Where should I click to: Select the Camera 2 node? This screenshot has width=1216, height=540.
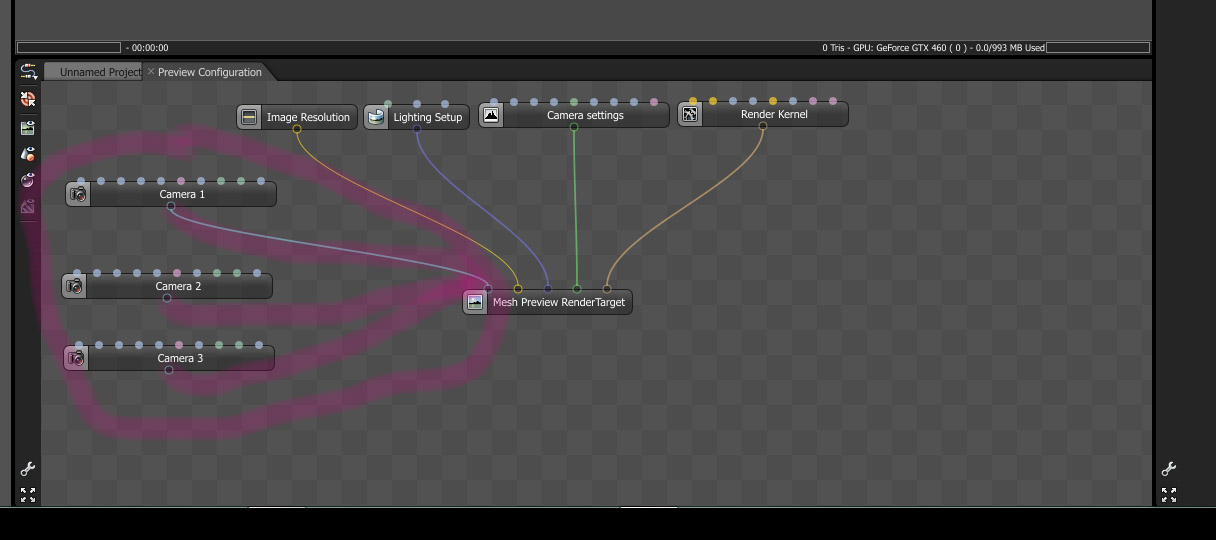tap(167, 286)
